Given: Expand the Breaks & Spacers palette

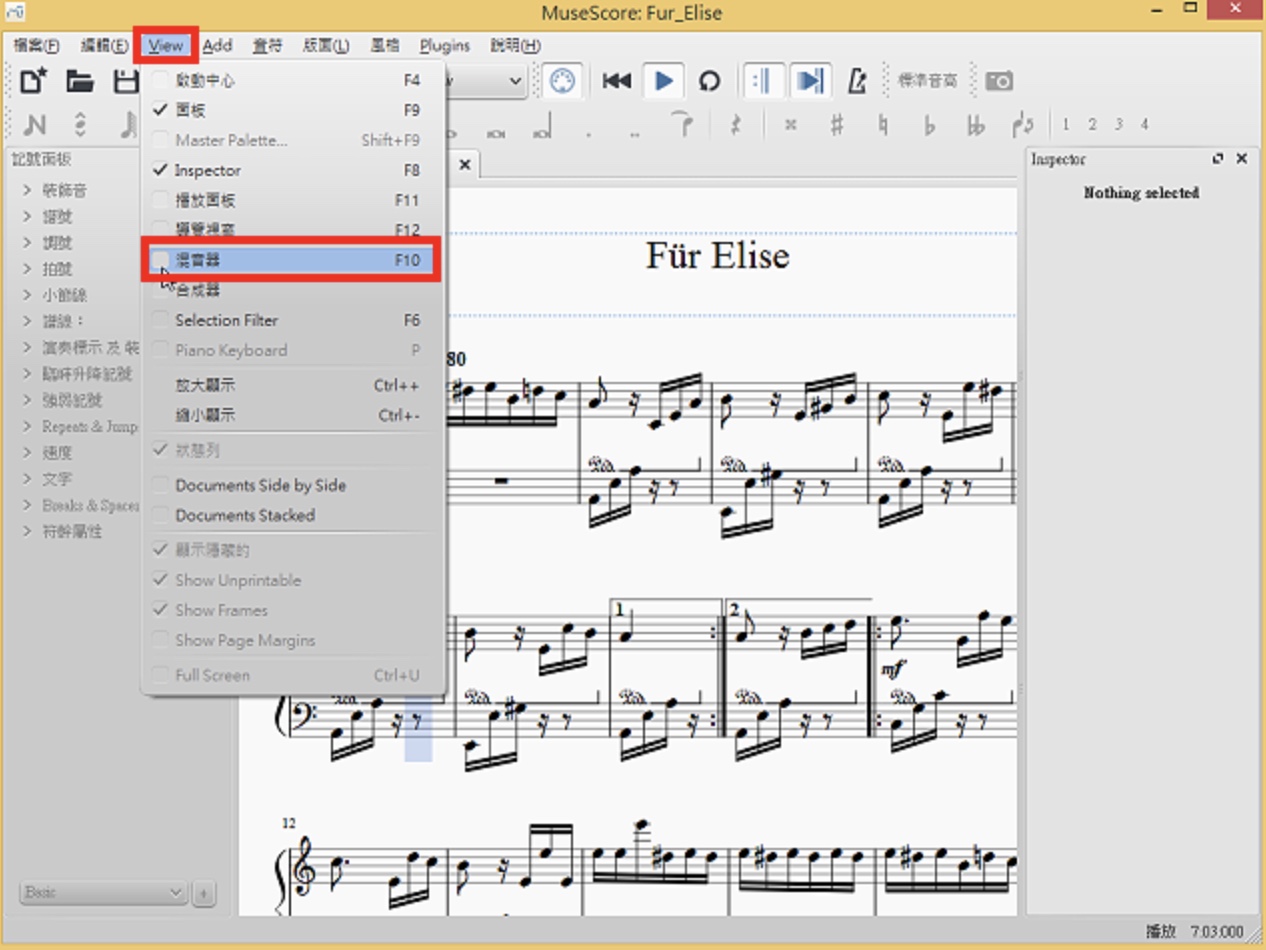Looking at the screenshot, I should pos(90,505).
